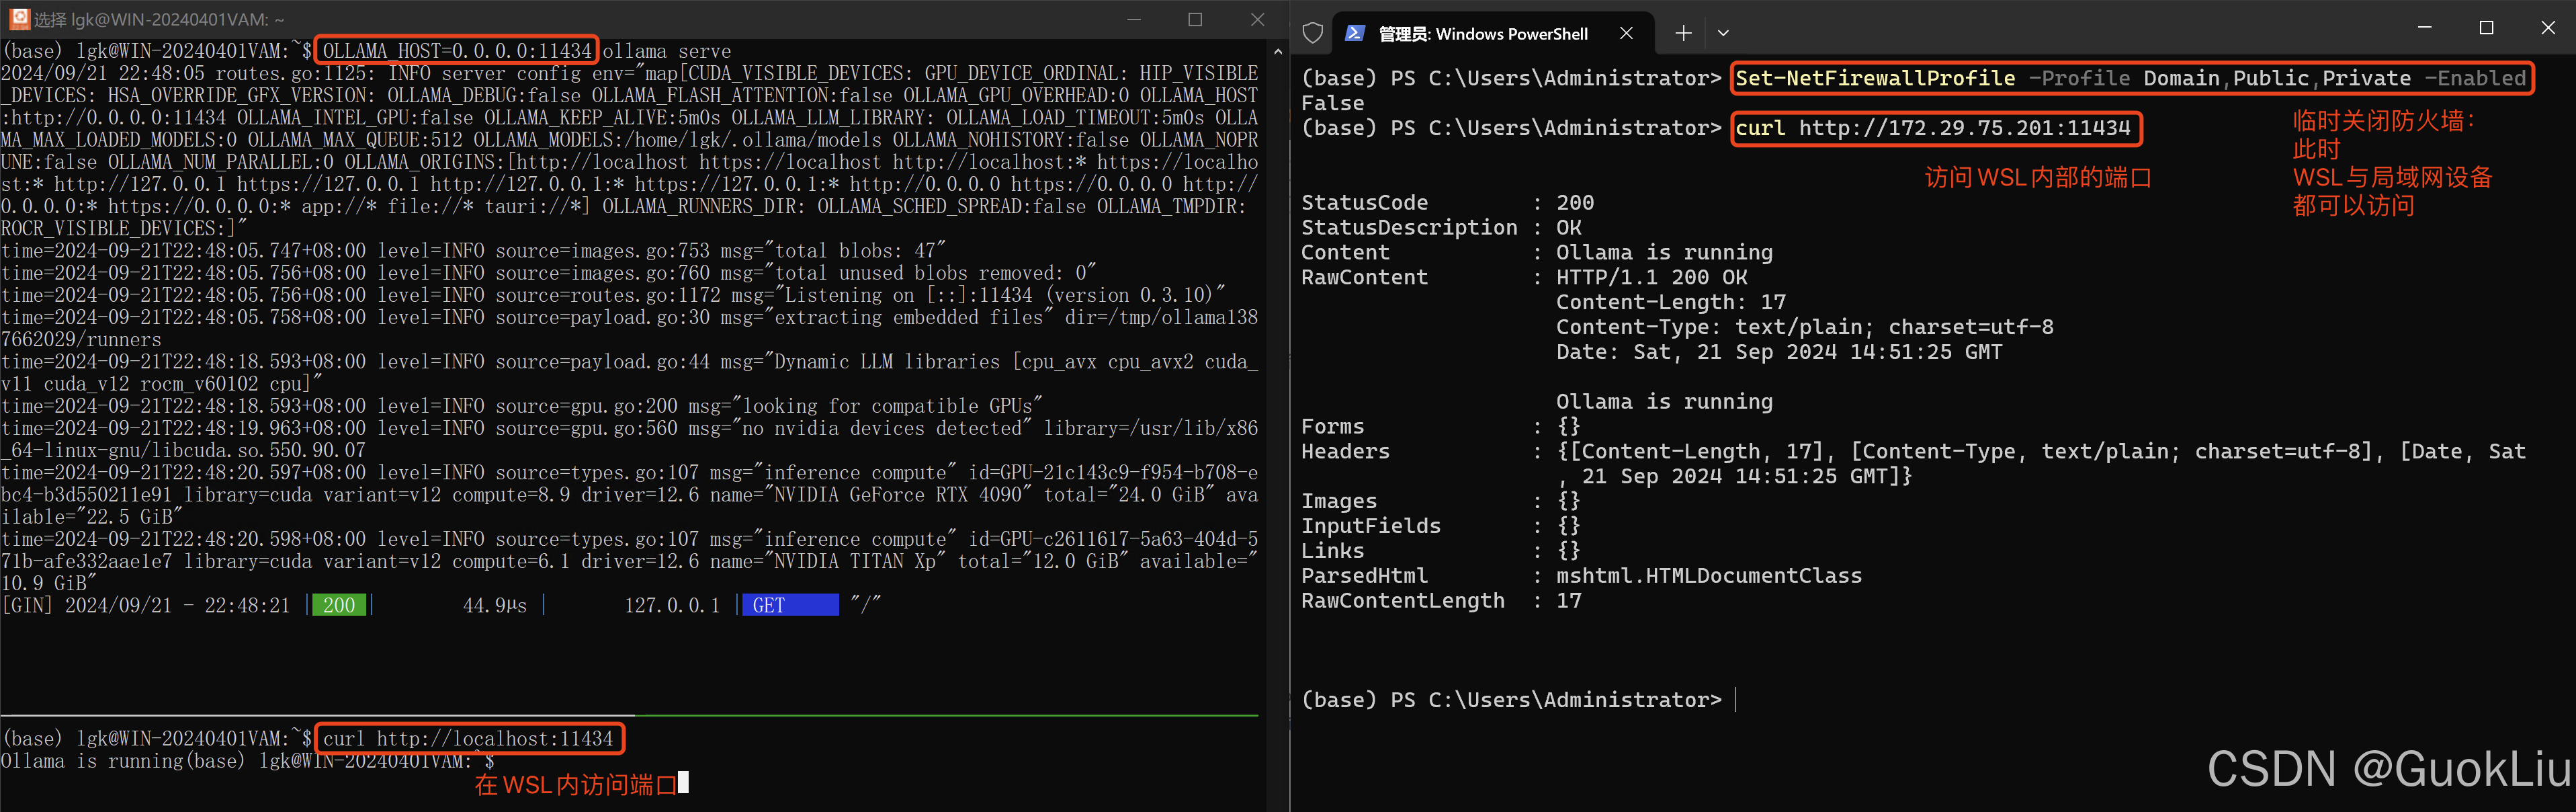Viewport: 2576px width, 812px height.
Task: Click the HTTP/1.1 200 OK text
Action: (x=1652, y=278)
